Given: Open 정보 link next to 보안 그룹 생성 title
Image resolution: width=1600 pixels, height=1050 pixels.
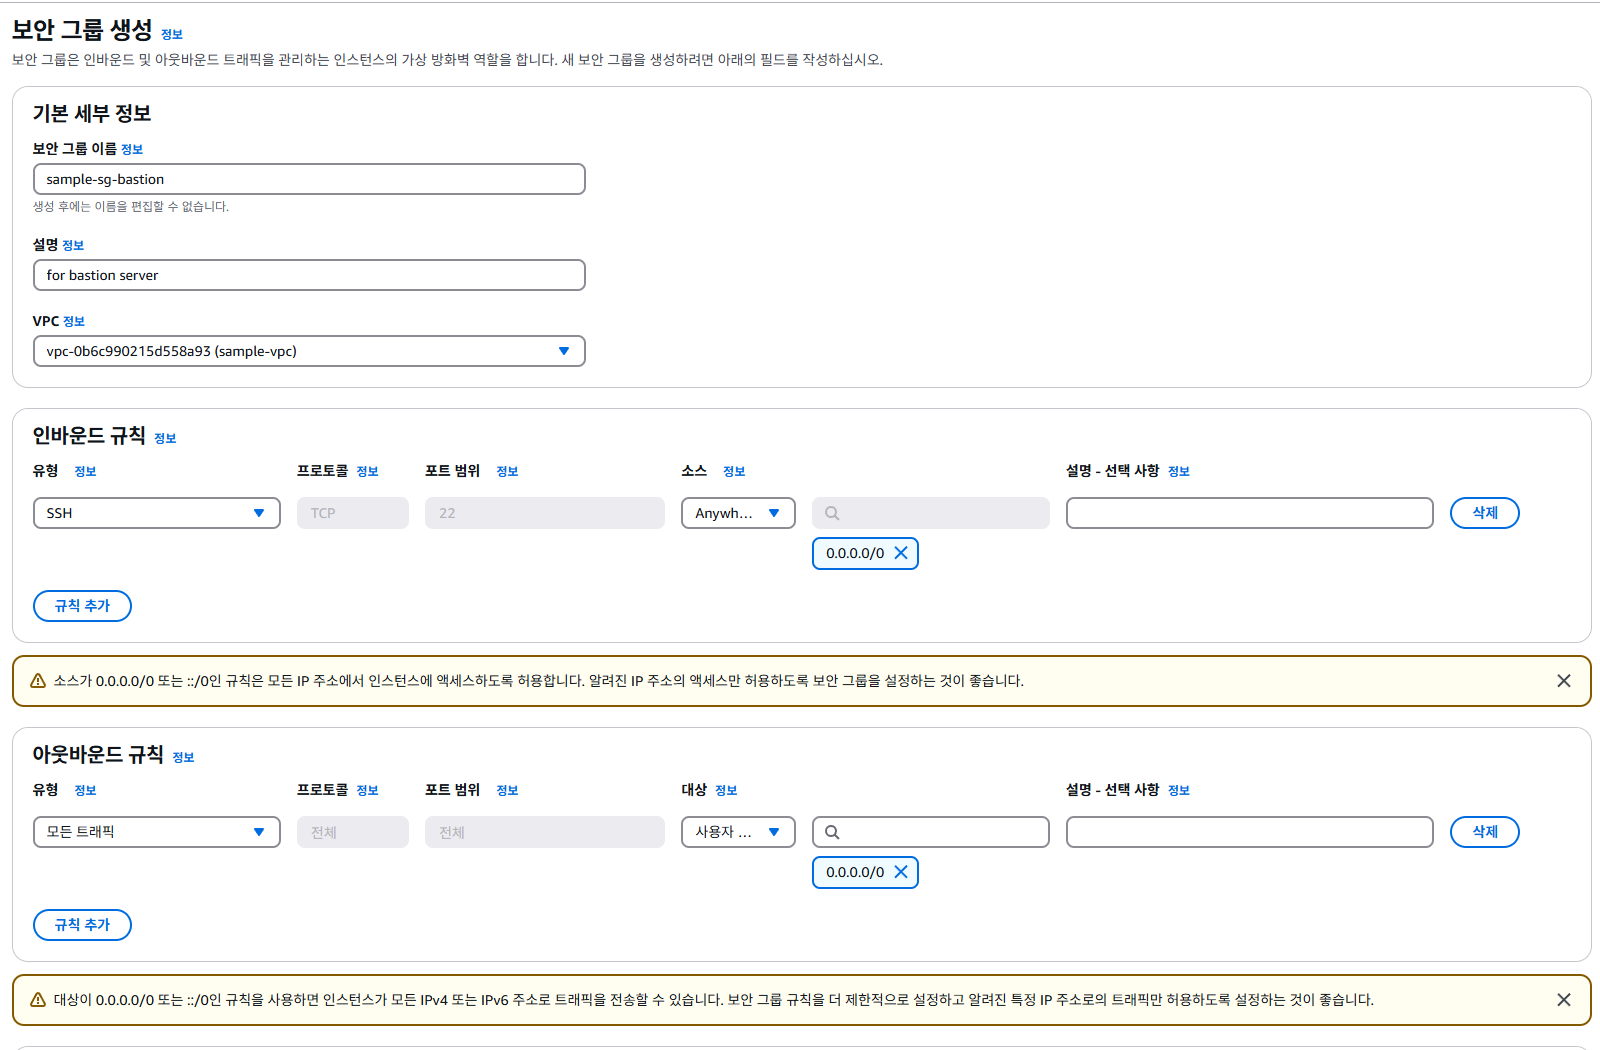Looking at the screenshot, I should (172, 34).
